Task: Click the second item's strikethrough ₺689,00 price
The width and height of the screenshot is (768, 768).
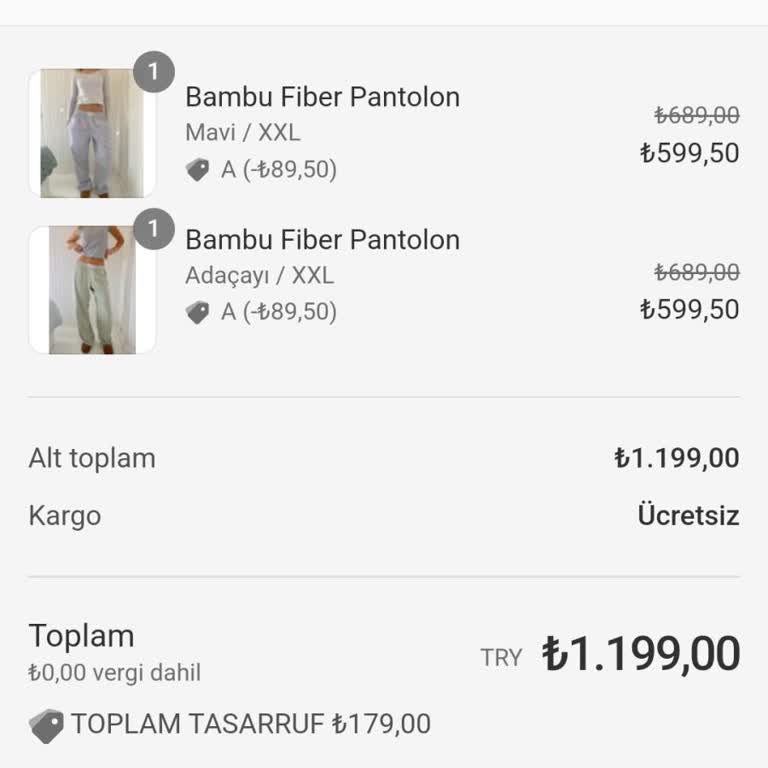Action: [x=697, y=272]
